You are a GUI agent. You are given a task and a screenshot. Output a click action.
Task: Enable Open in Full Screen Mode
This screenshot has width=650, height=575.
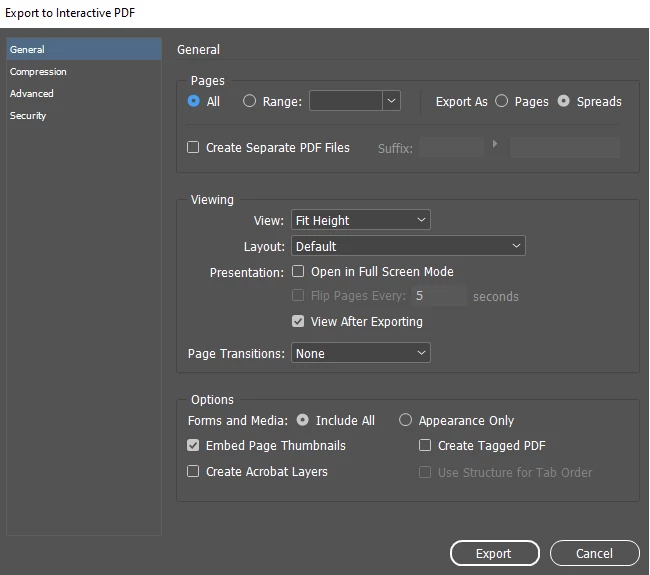click(298, 271)
